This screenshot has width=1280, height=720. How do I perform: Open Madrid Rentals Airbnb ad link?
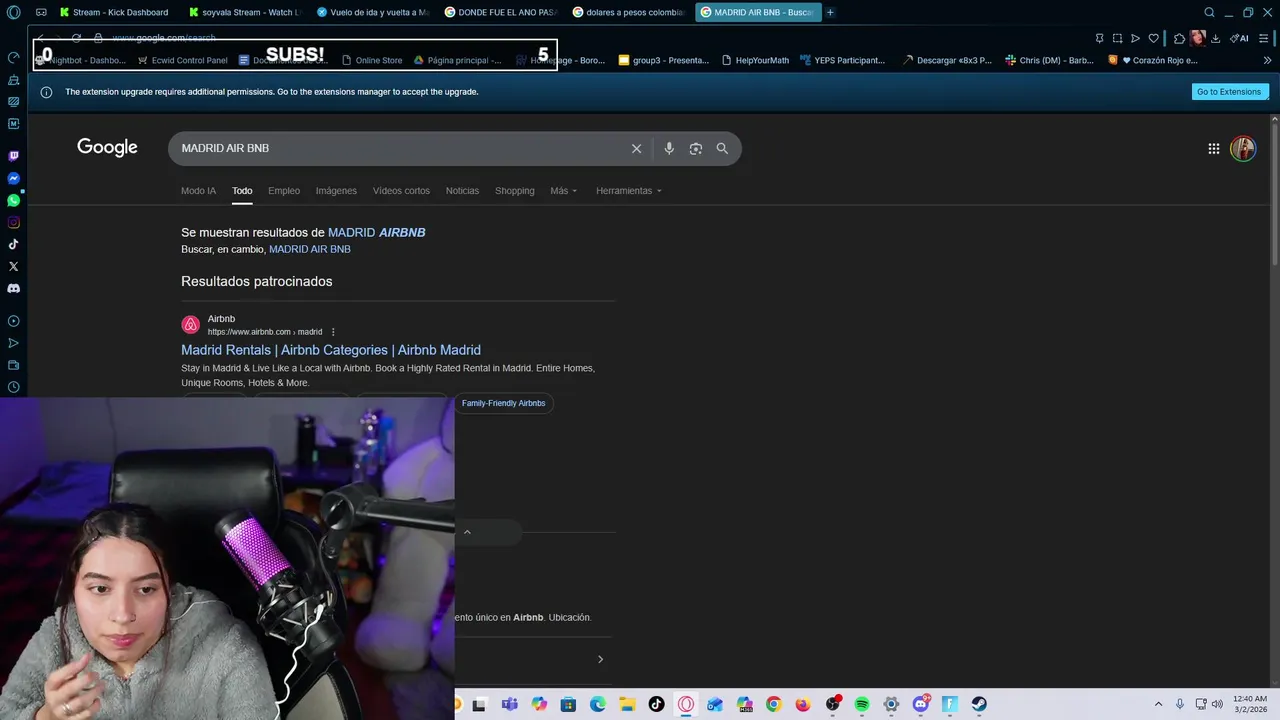tap(331, 350)
